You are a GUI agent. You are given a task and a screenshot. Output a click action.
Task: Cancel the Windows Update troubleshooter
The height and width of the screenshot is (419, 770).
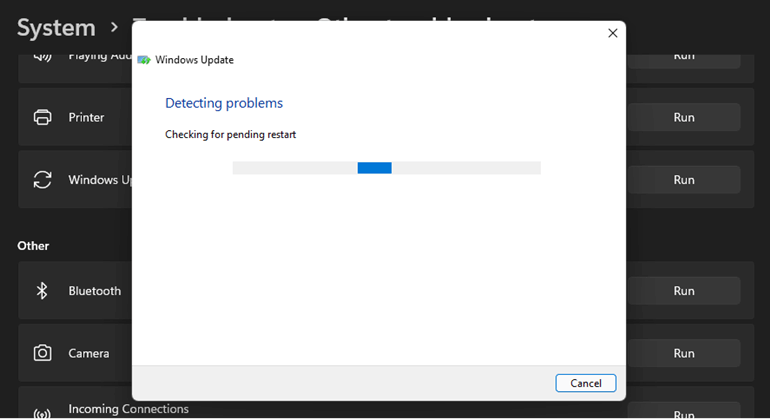(585, 383)
